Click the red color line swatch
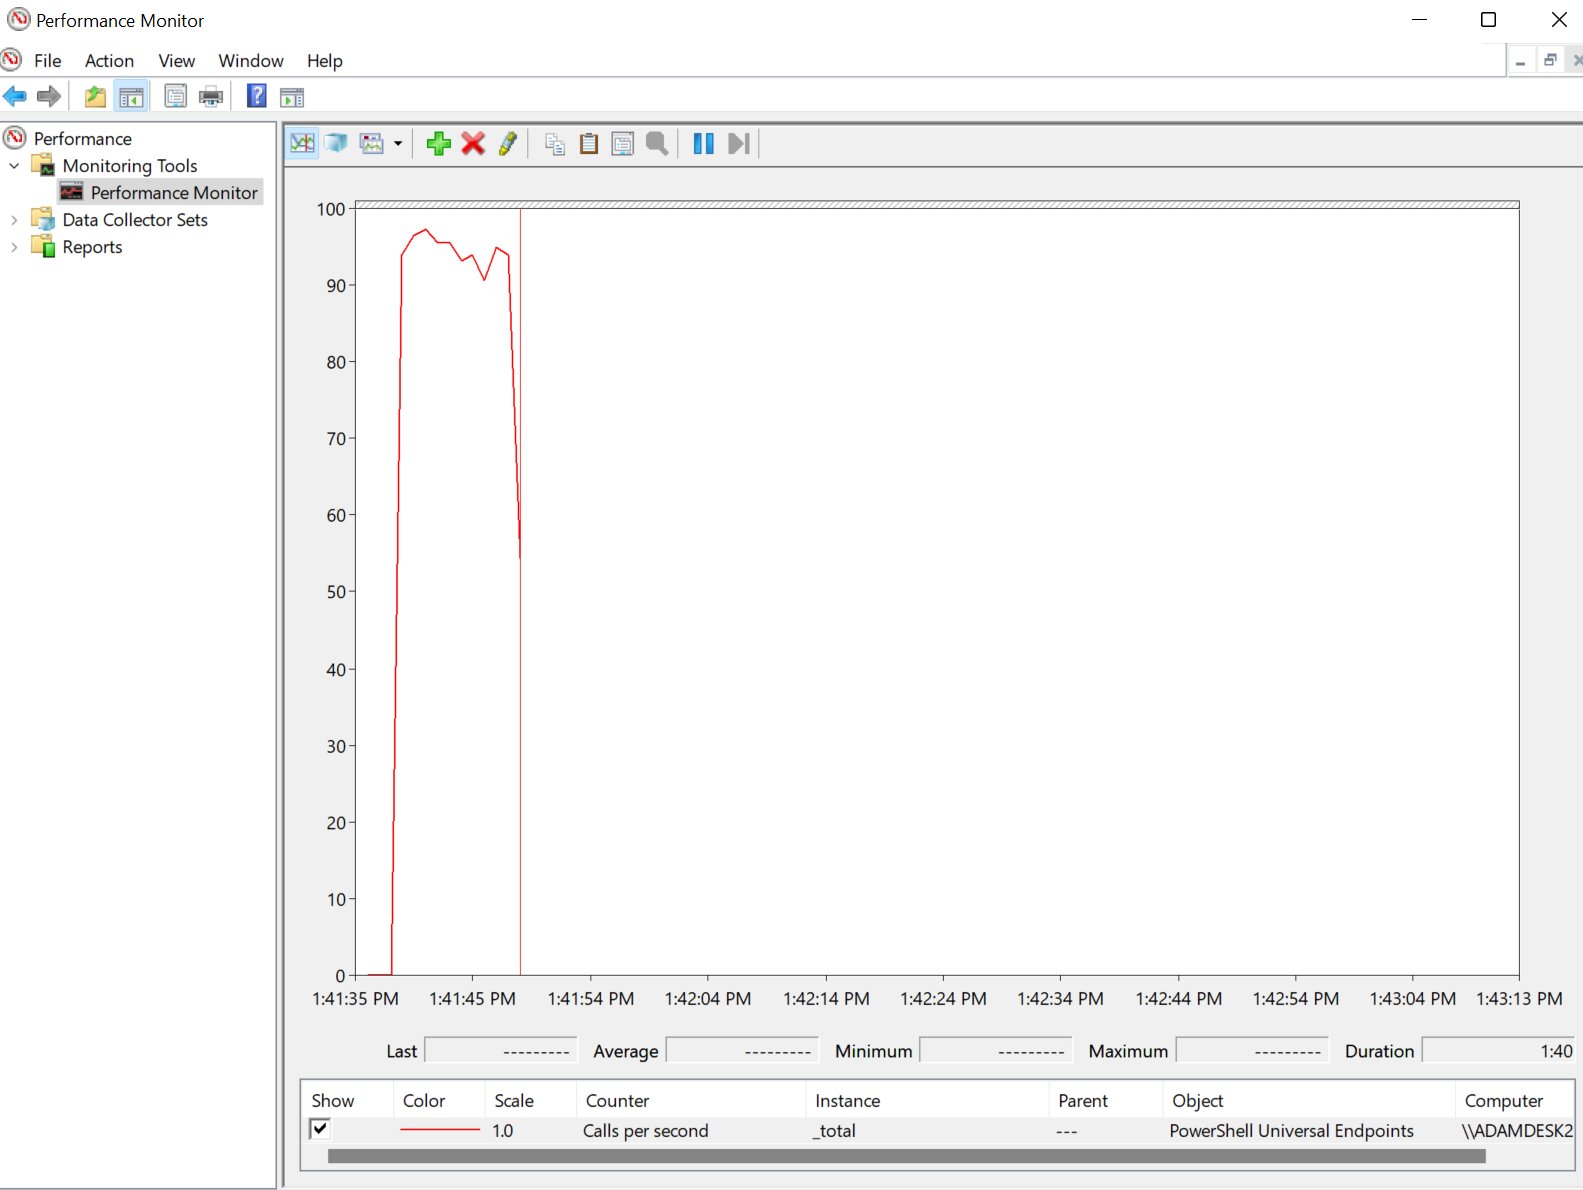Screen dimensions: 1583x1190 440,1130
